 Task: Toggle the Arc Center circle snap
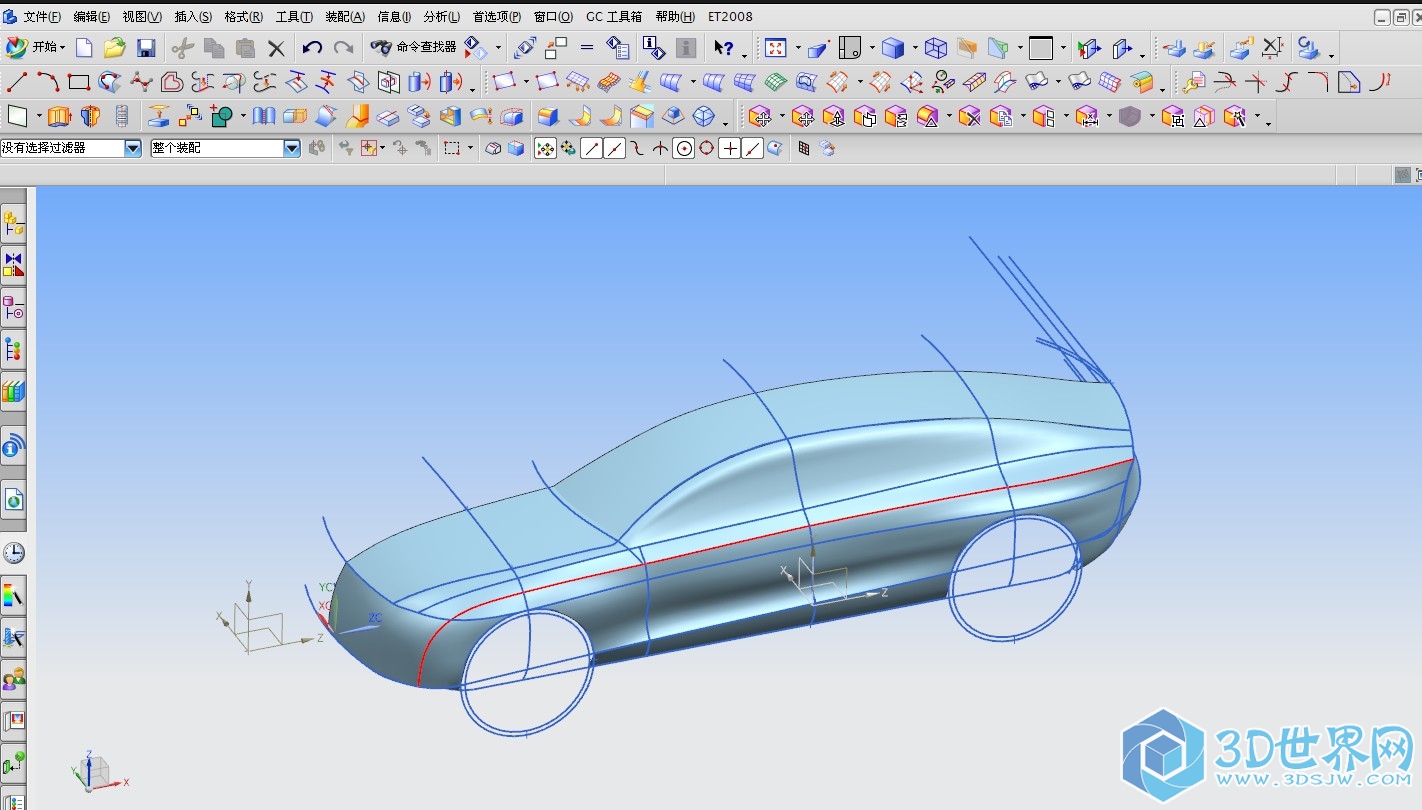pos(684,149)
